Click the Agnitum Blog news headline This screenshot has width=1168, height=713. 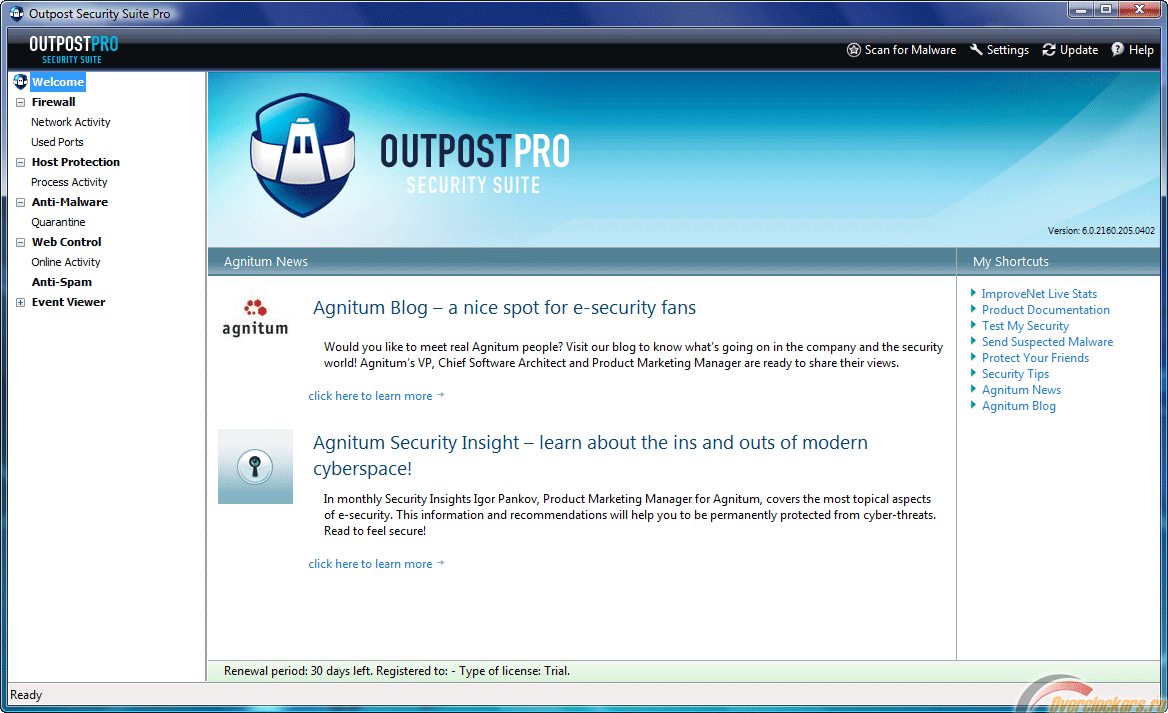pos(504,308)
